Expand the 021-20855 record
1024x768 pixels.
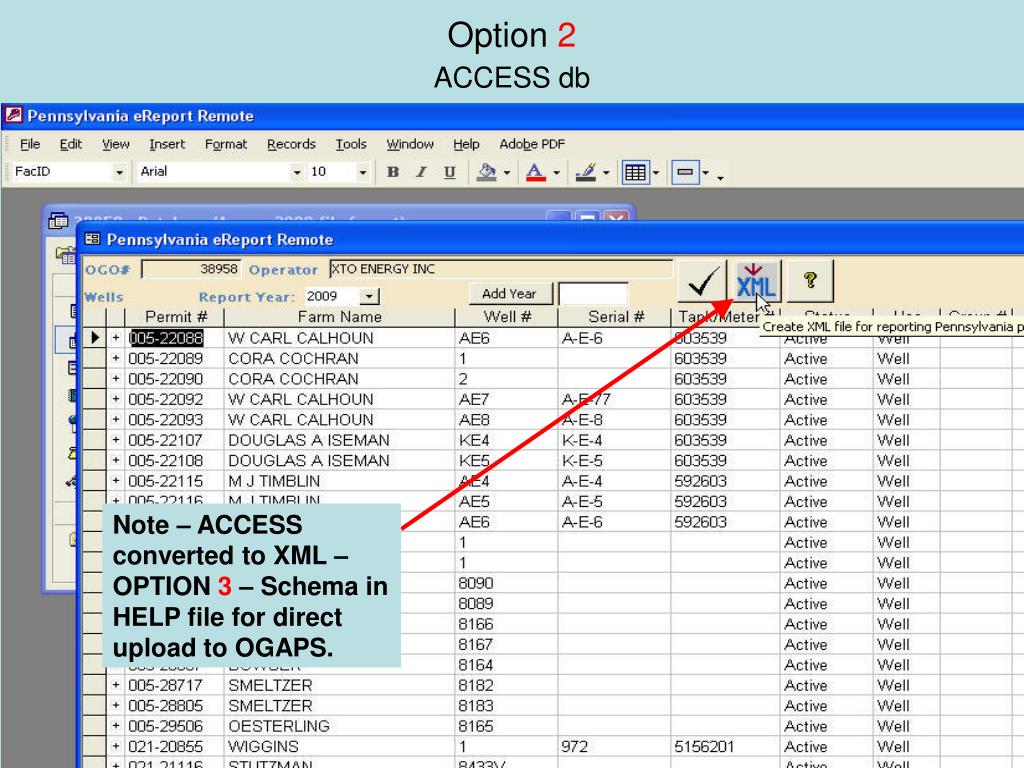pos(116,746)
